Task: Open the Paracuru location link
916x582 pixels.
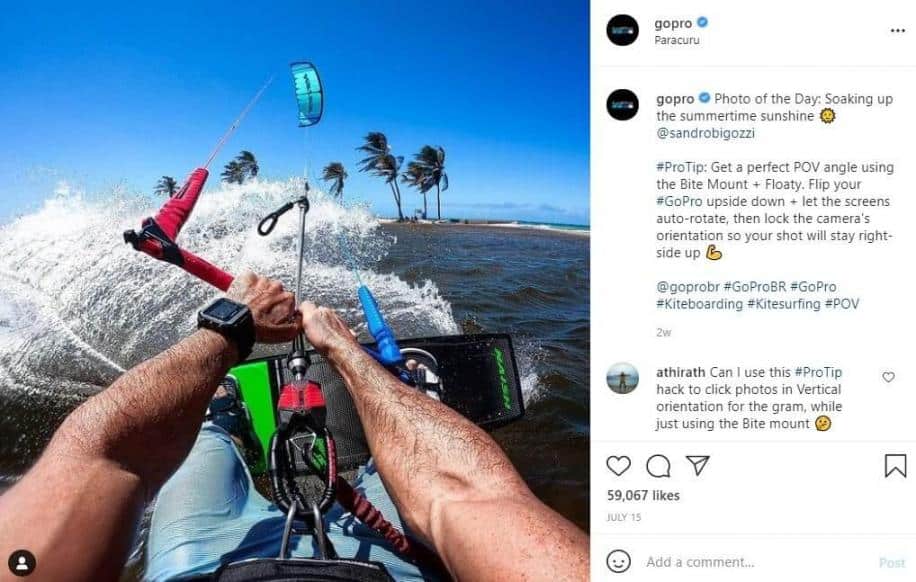Action: point(676,40)
